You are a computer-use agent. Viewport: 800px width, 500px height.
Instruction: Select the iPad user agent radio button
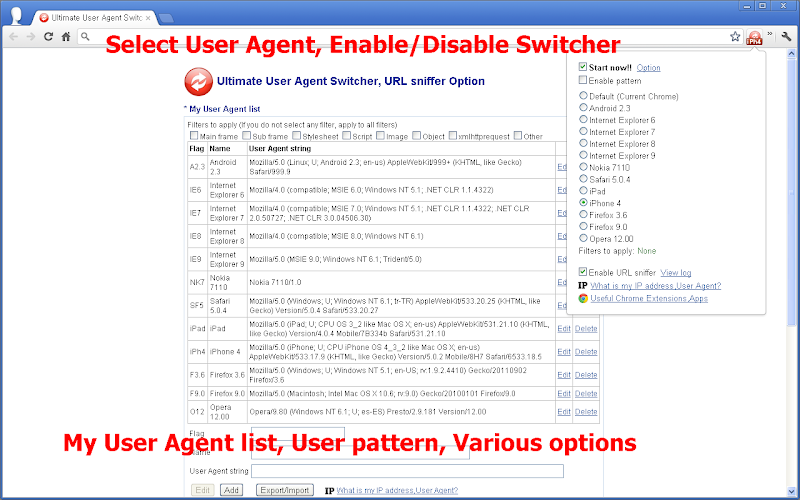[583, 190]
